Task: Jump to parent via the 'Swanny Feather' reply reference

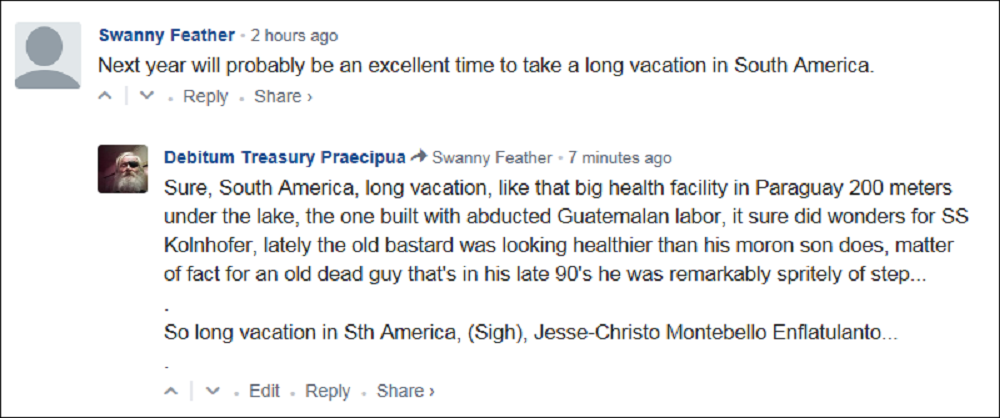Action: (x=492, y=157)
